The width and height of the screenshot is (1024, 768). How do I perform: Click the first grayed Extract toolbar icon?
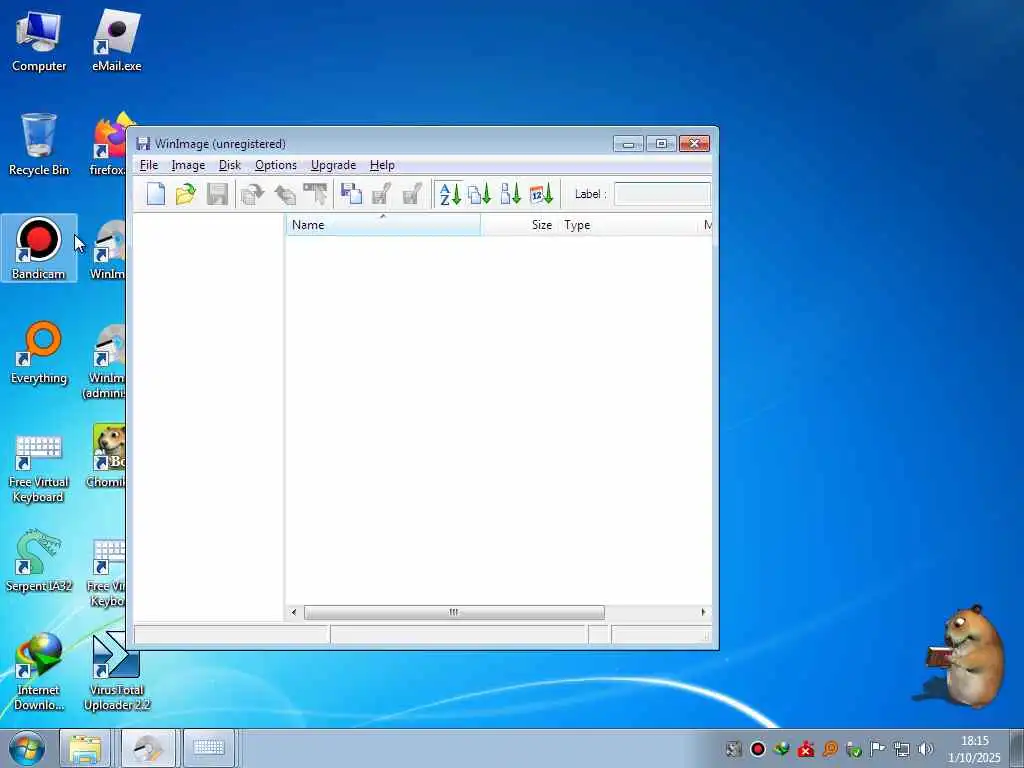pos(381,194)
